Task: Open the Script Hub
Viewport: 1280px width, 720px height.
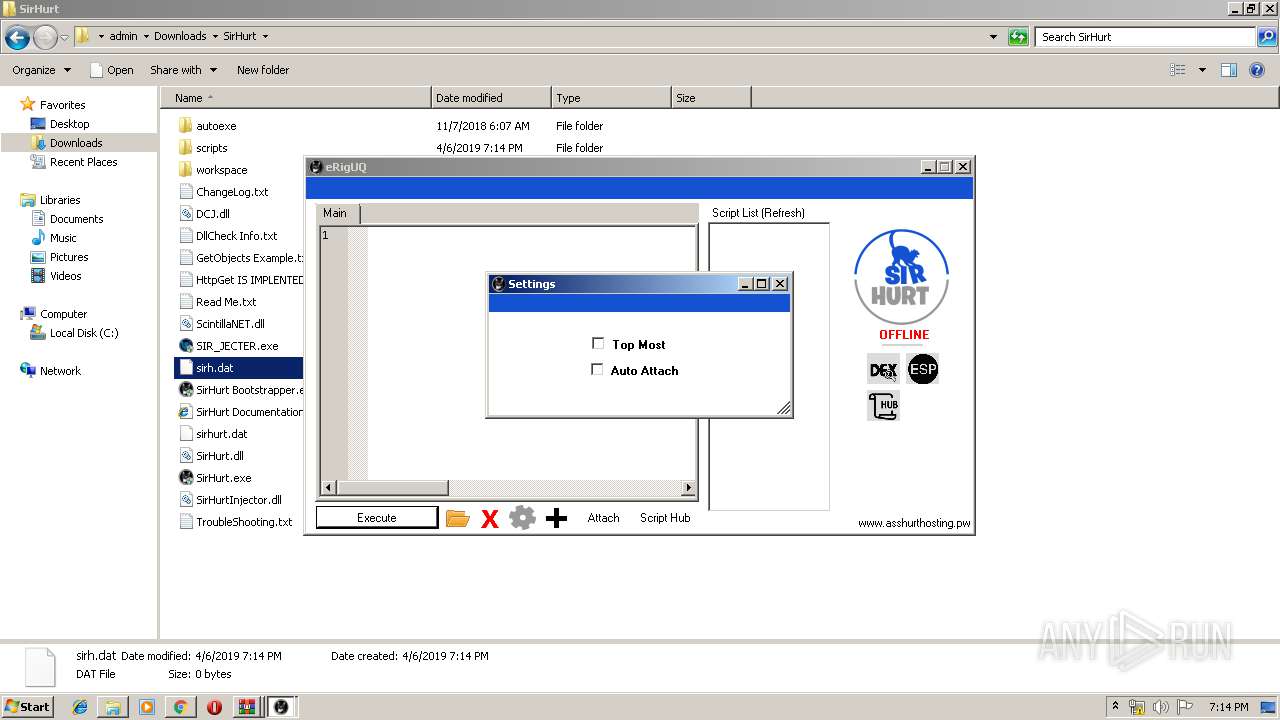Action: tap(665, 518)
